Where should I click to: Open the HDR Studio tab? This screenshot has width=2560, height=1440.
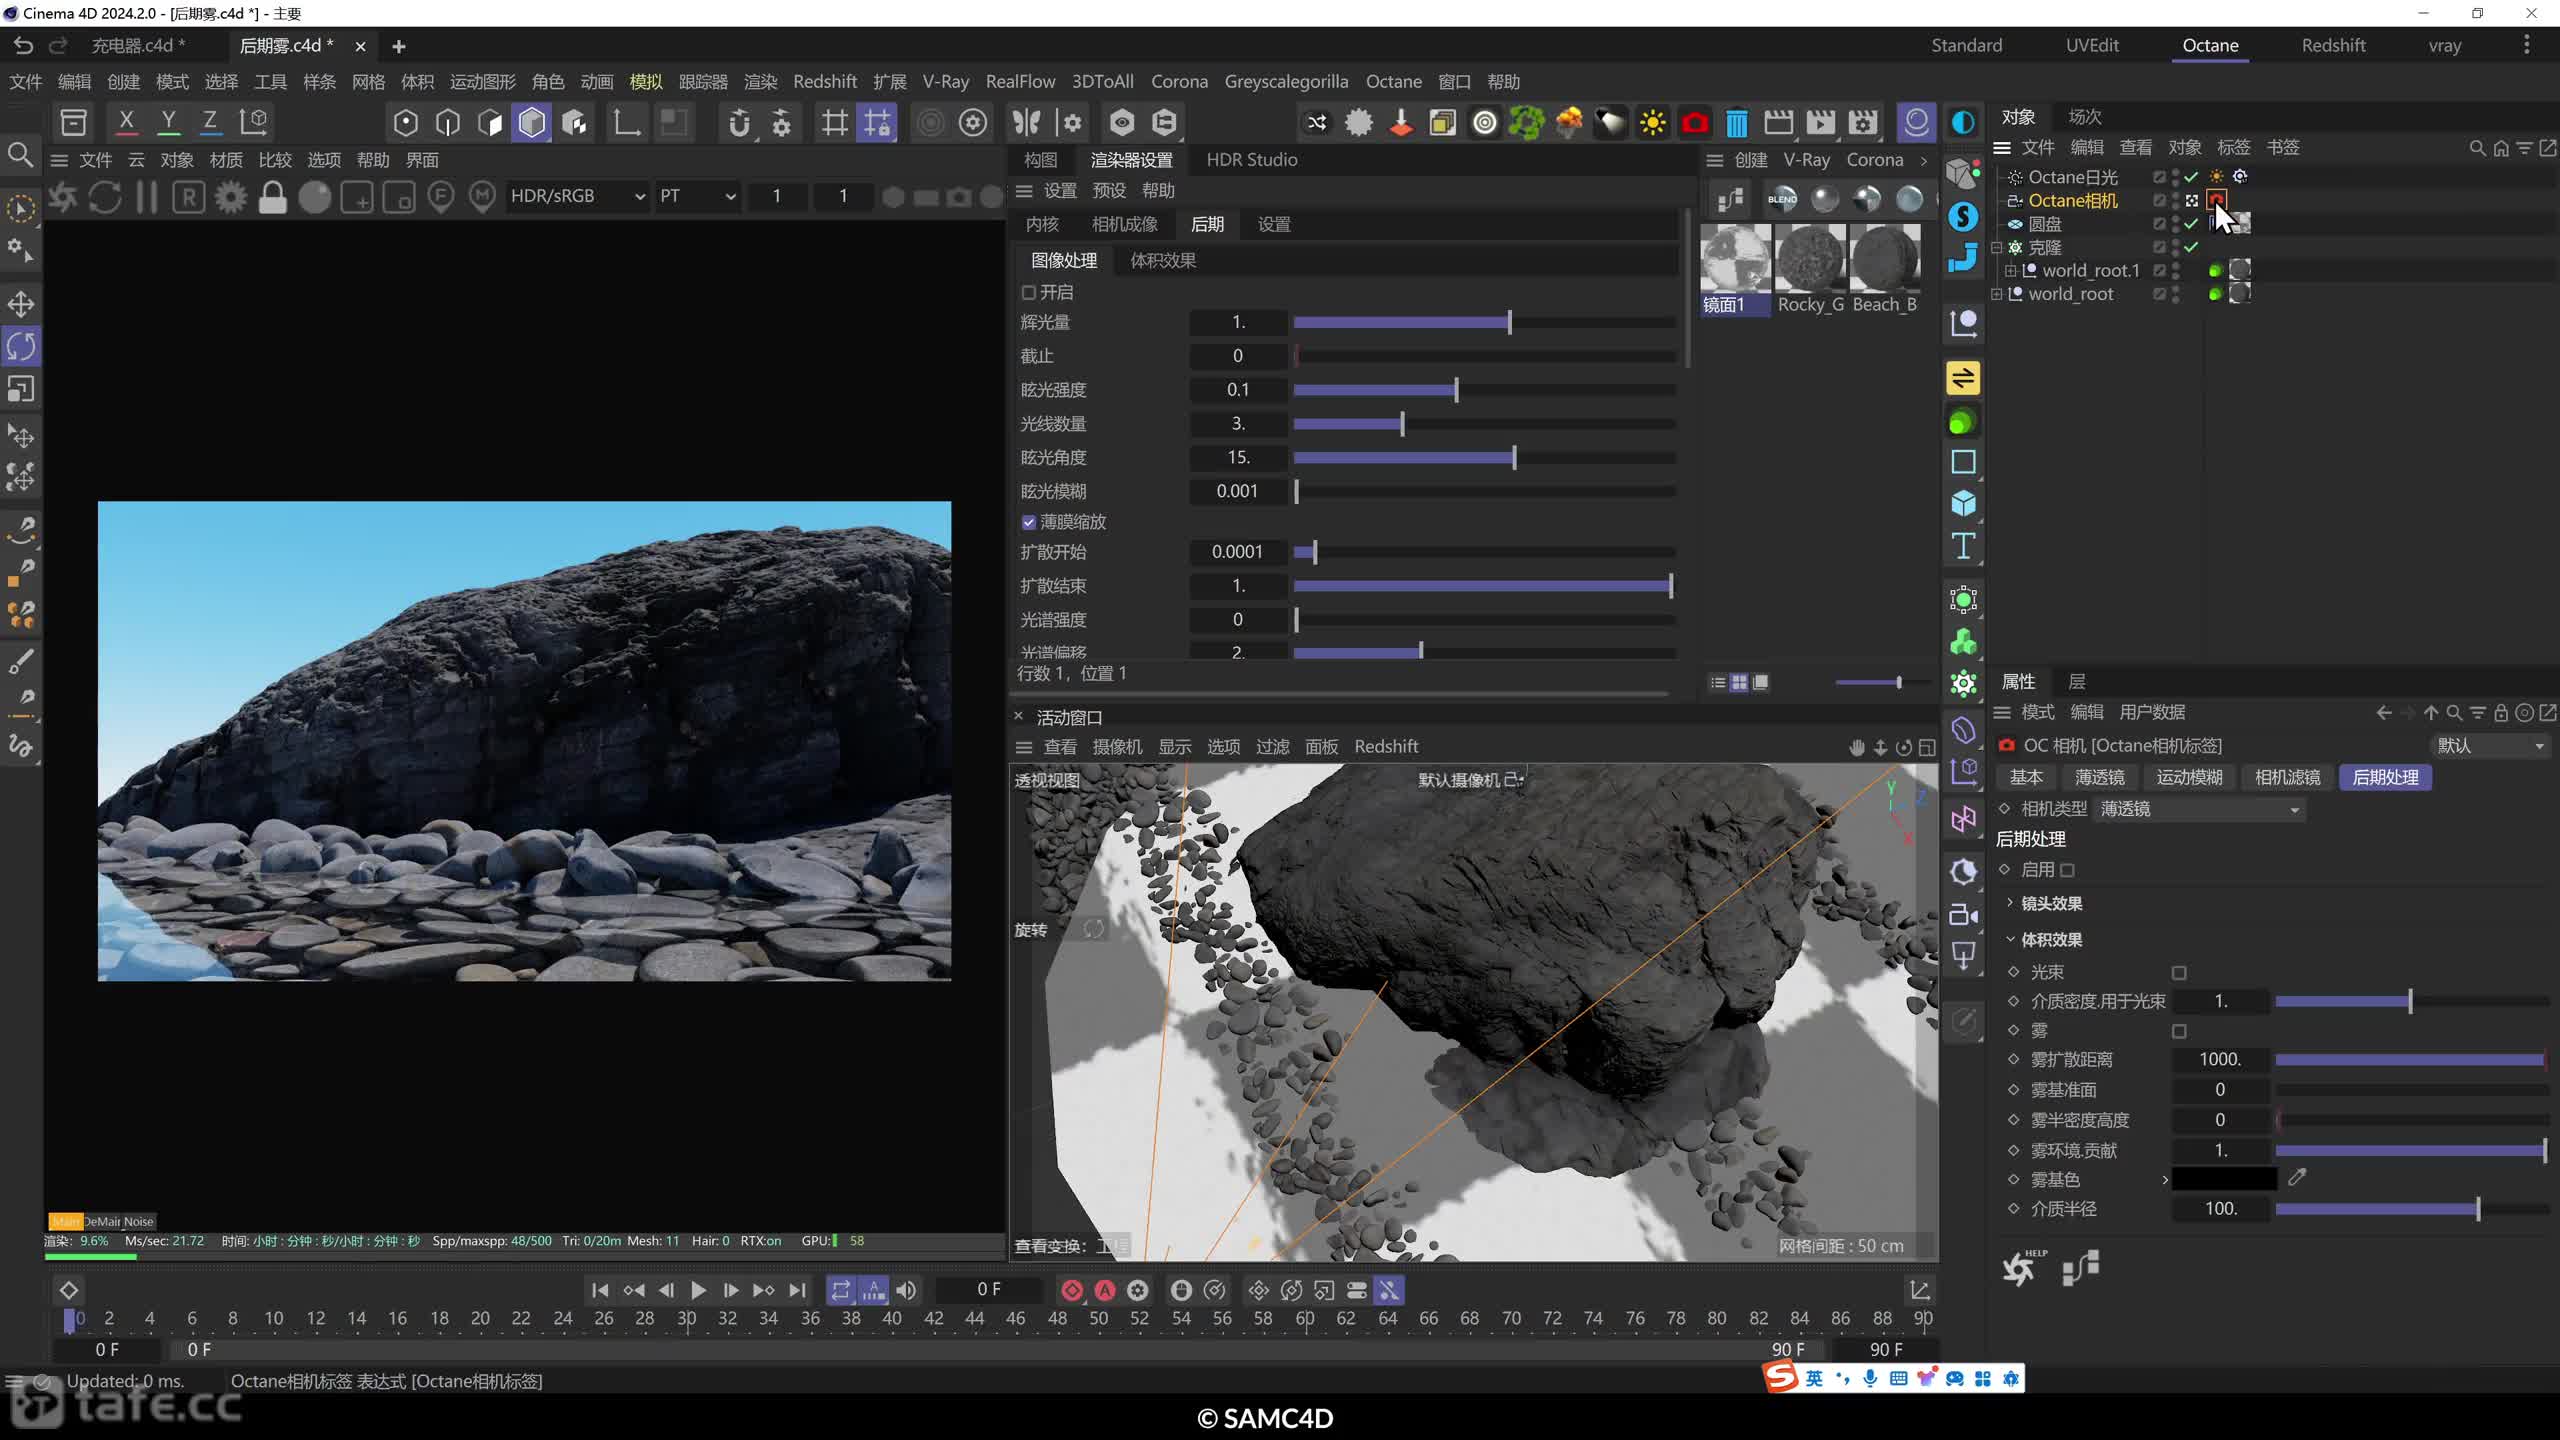click(x=1251, y=159)
